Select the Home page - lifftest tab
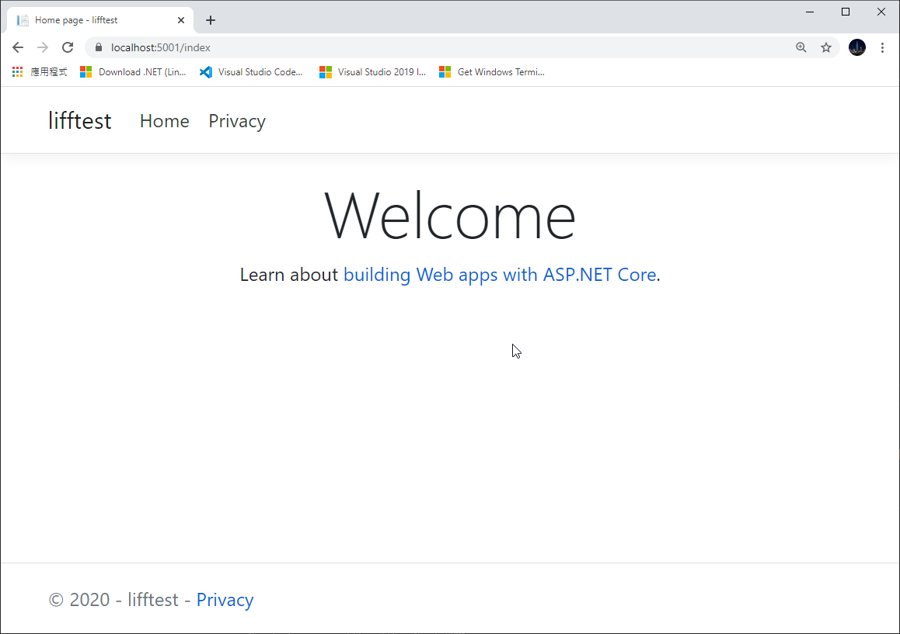The width and height of the screenshot is (900, 634). [x=90, y=20]
